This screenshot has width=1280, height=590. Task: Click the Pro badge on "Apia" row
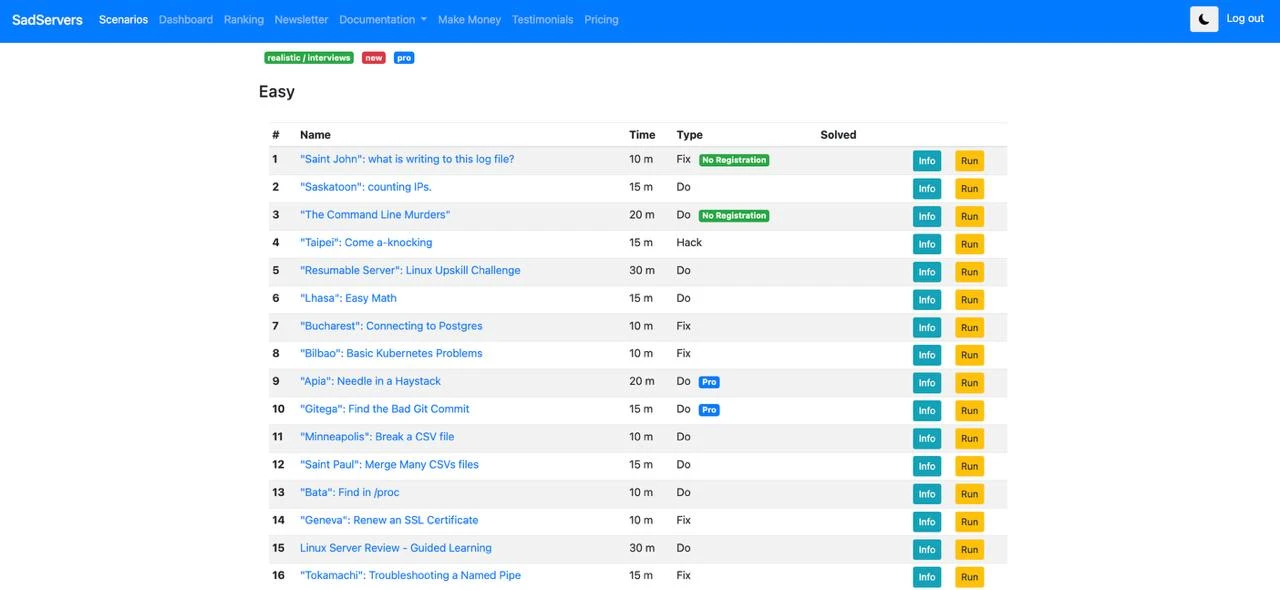click(x=709, y=382)
